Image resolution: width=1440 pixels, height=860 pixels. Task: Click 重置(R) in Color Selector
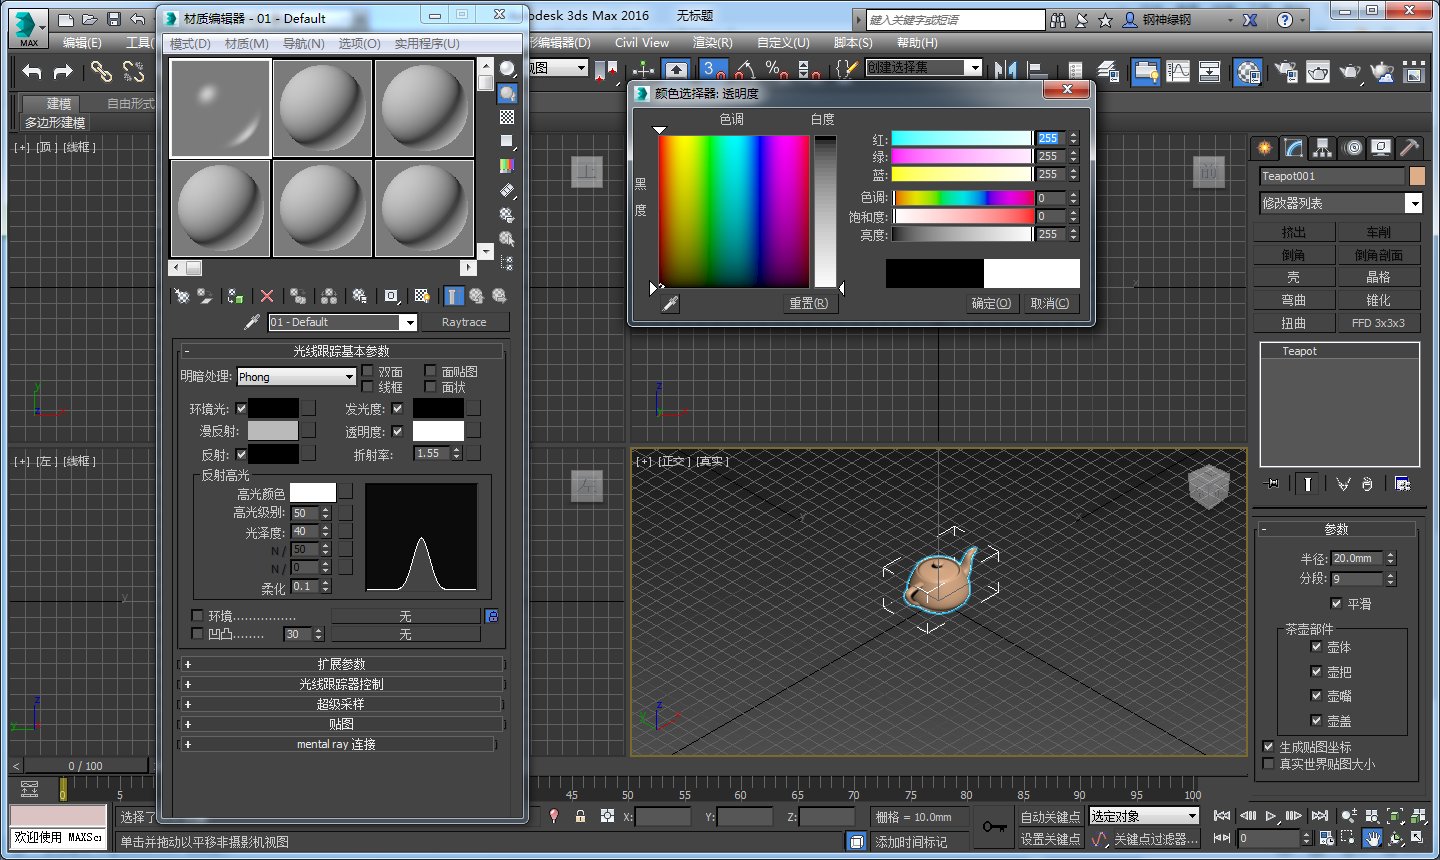(808, 303)
